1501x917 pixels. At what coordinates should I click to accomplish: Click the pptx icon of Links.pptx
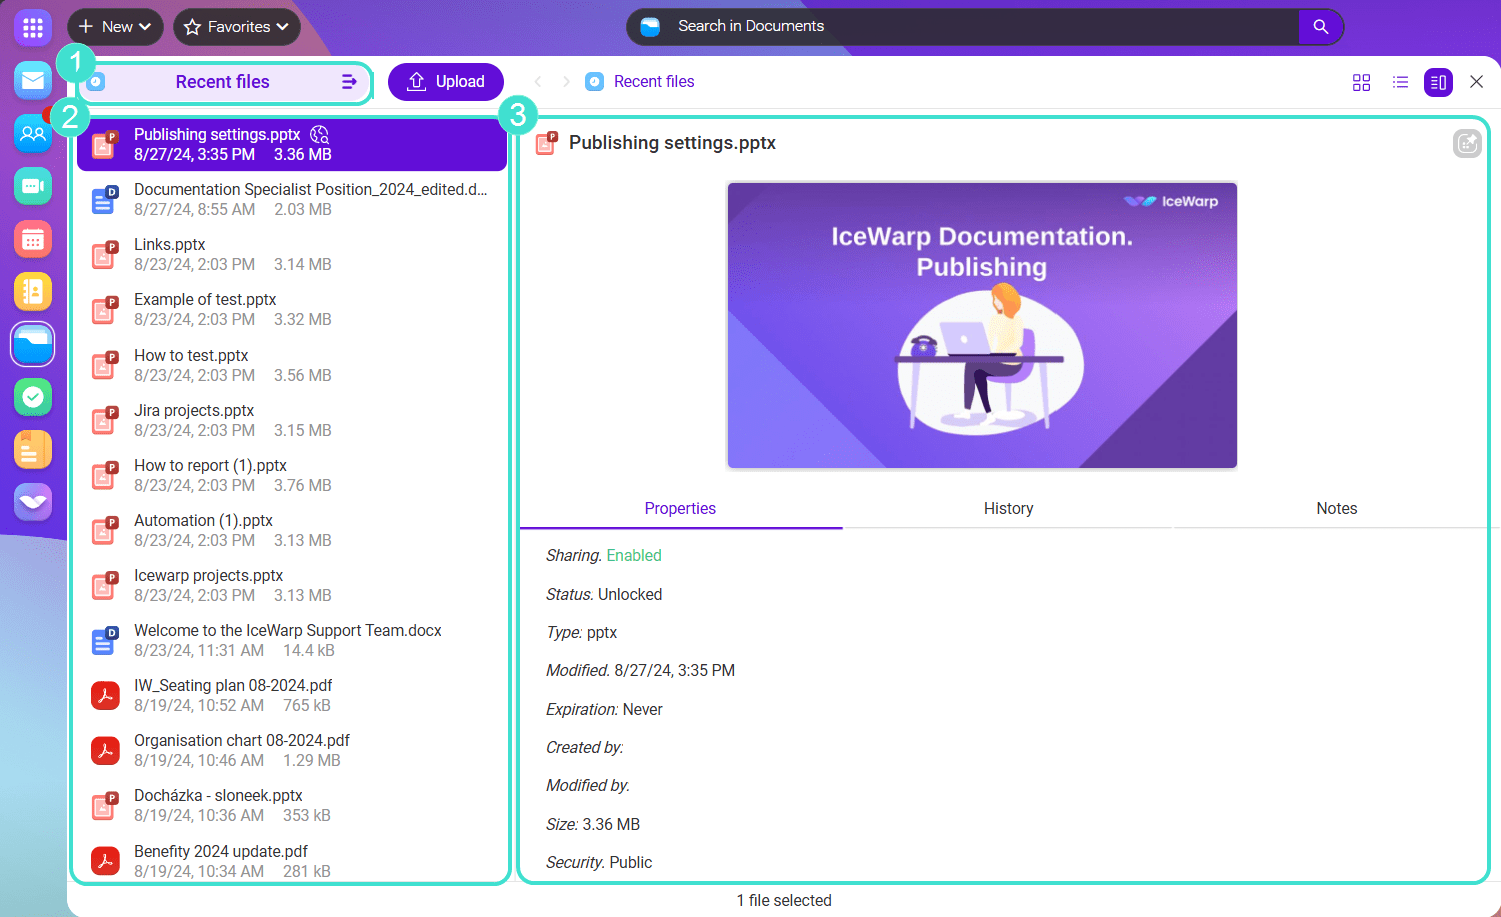tap(105, 254)
